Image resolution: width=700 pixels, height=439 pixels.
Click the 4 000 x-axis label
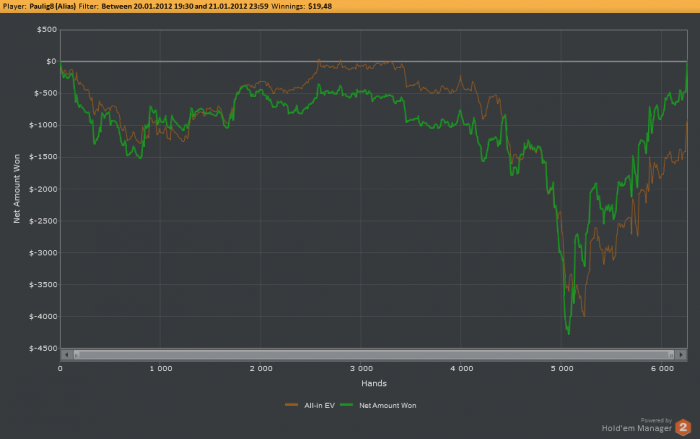462,368
